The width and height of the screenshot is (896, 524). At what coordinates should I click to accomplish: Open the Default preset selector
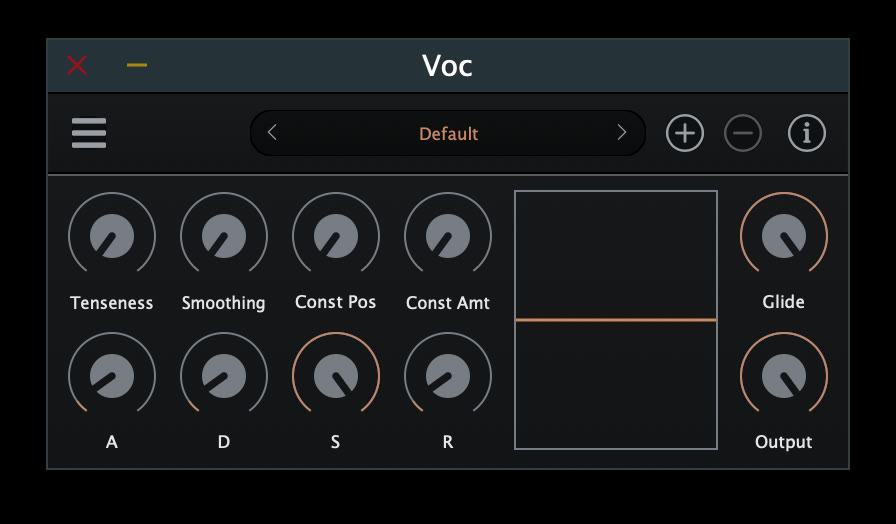448,133
